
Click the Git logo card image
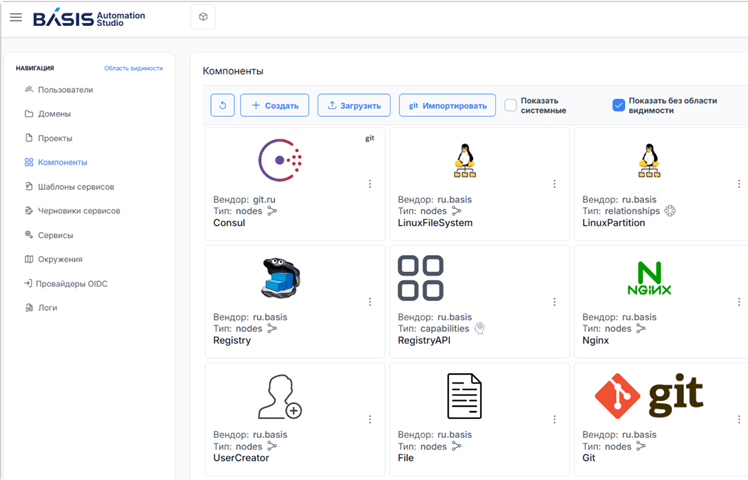[649, 396]
